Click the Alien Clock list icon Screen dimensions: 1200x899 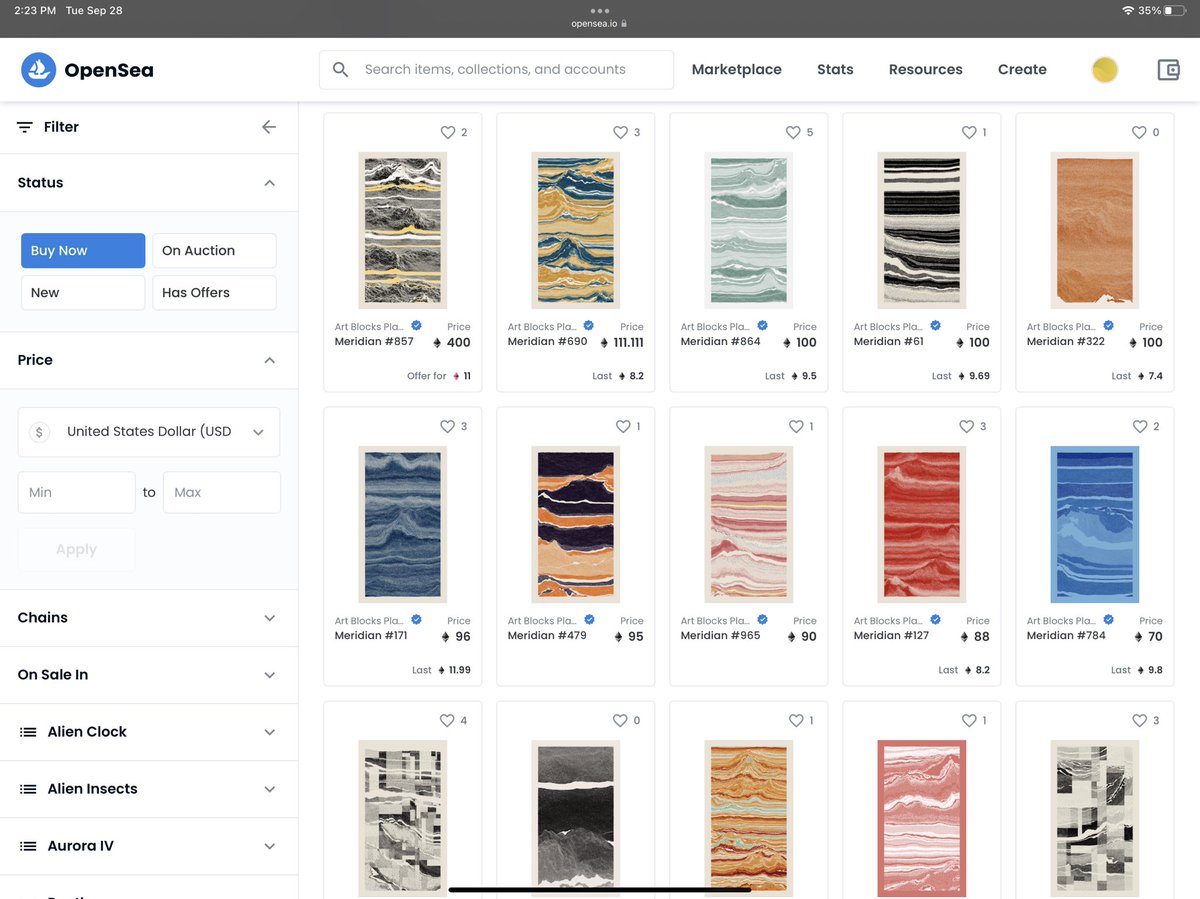click(x=28, y=732)
